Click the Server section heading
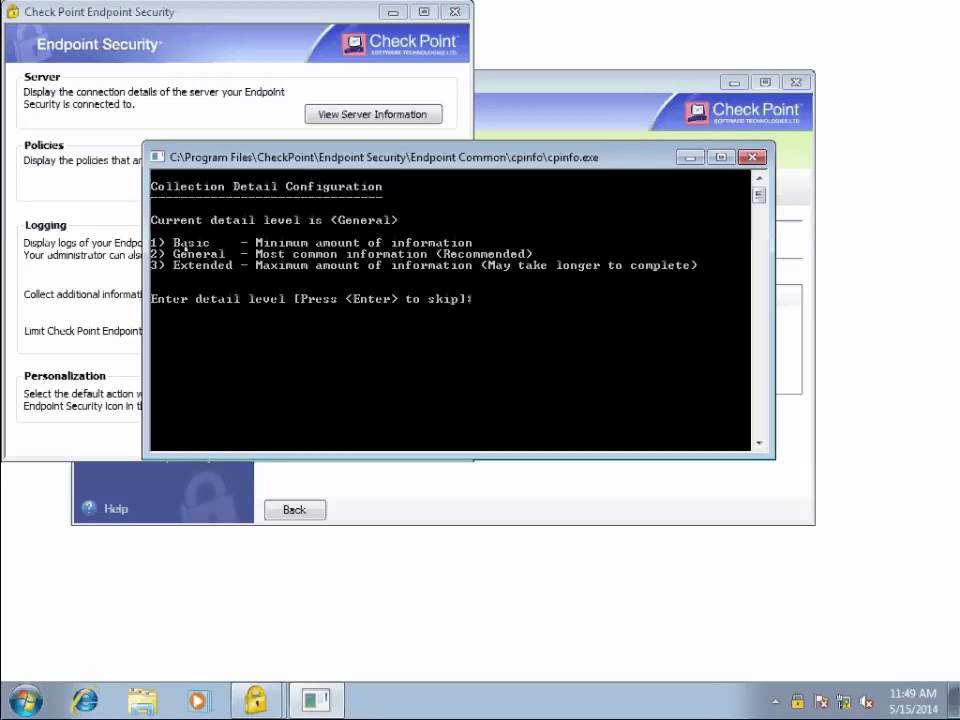This screenshot has width=960, height=720. [x=42, y=77]
